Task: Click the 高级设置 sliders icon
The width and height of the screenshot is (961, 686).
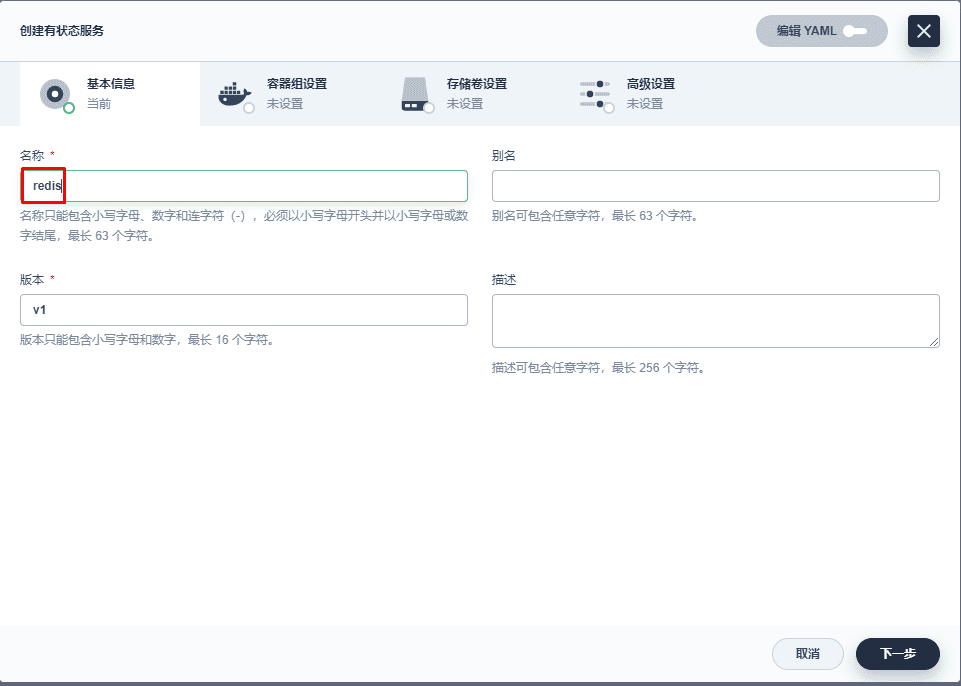Action: (596, 95)
